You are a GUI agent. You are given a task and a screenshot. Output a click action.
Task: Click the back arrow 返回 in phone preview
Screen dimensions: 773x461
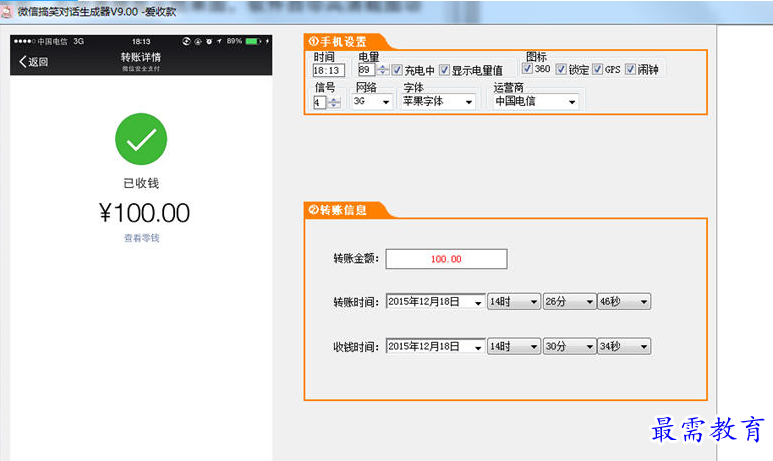coord(34,62)
